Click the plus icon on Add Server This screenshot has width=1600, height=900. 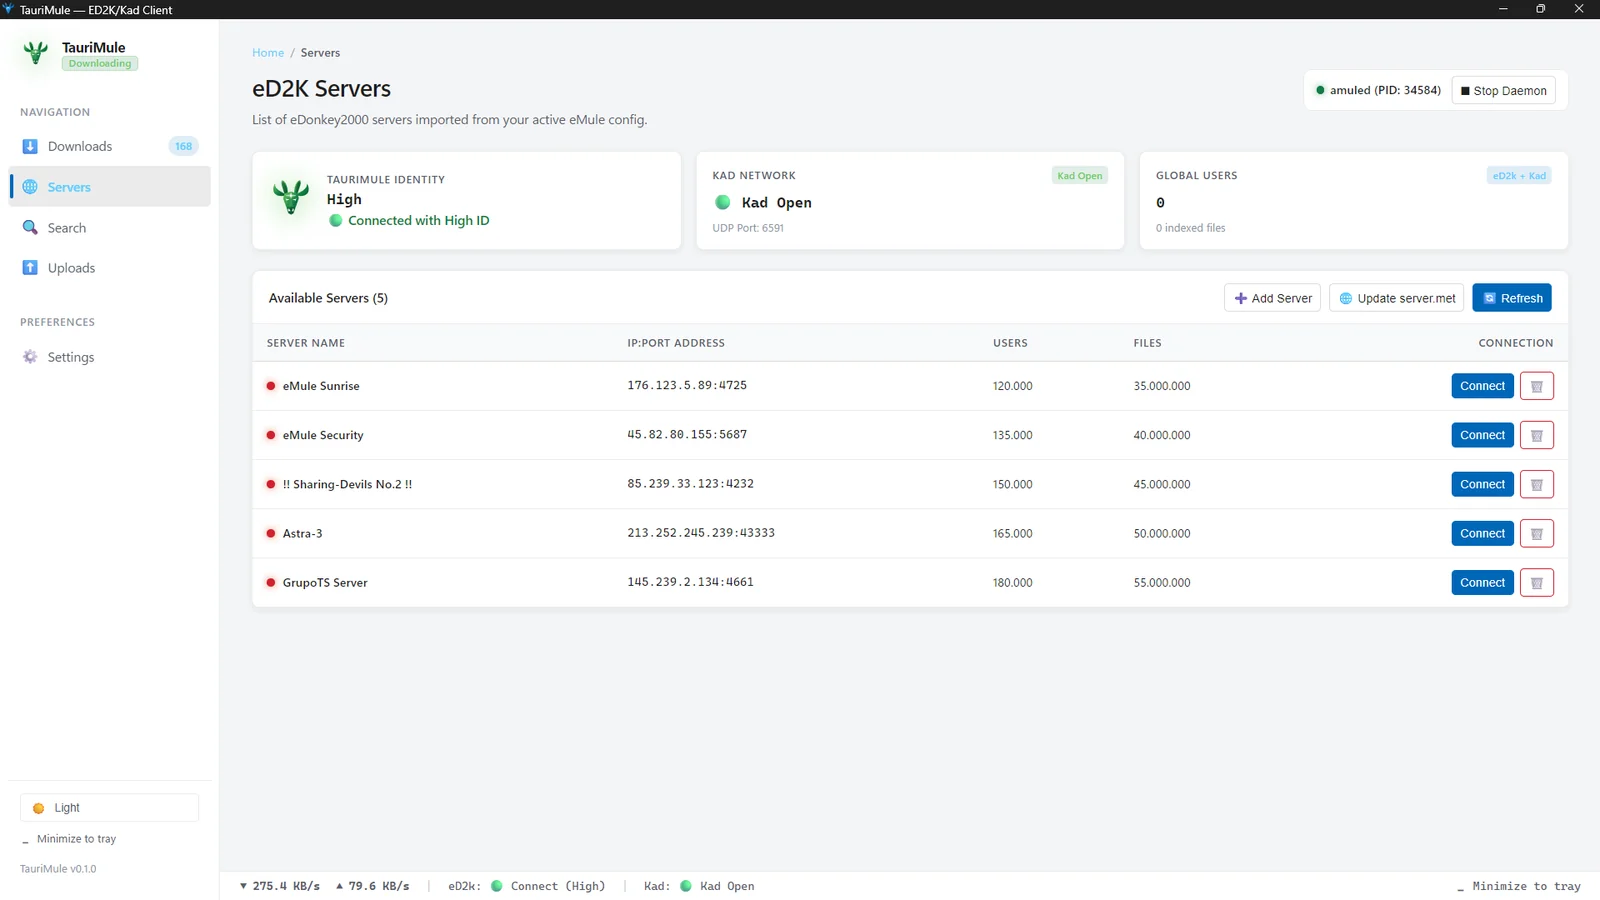pos(1241,298)
